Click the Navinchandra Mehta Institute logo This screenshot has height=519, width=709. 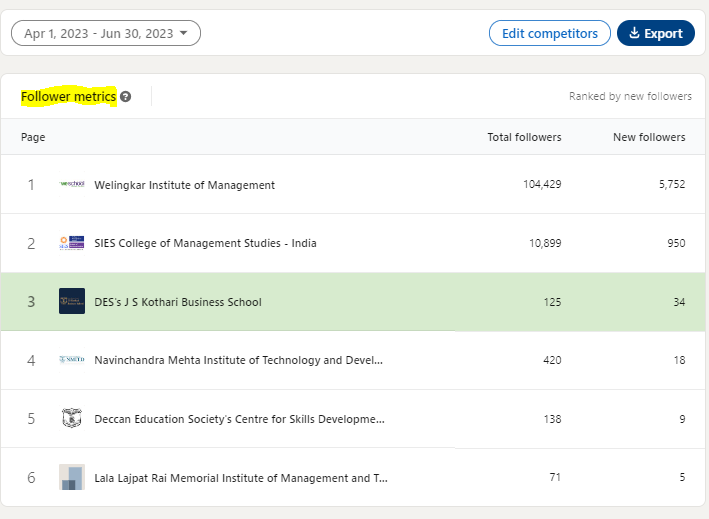(x=72, y=360)
